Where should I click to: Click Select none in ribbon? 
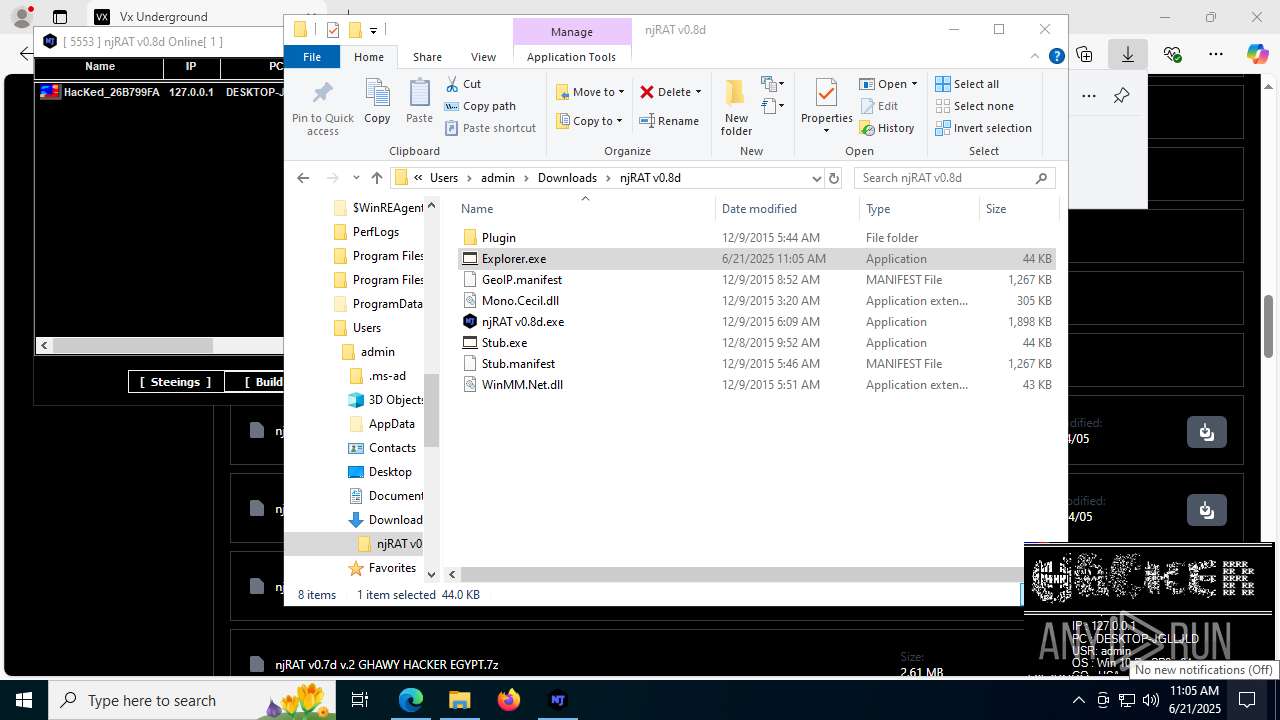974,106
